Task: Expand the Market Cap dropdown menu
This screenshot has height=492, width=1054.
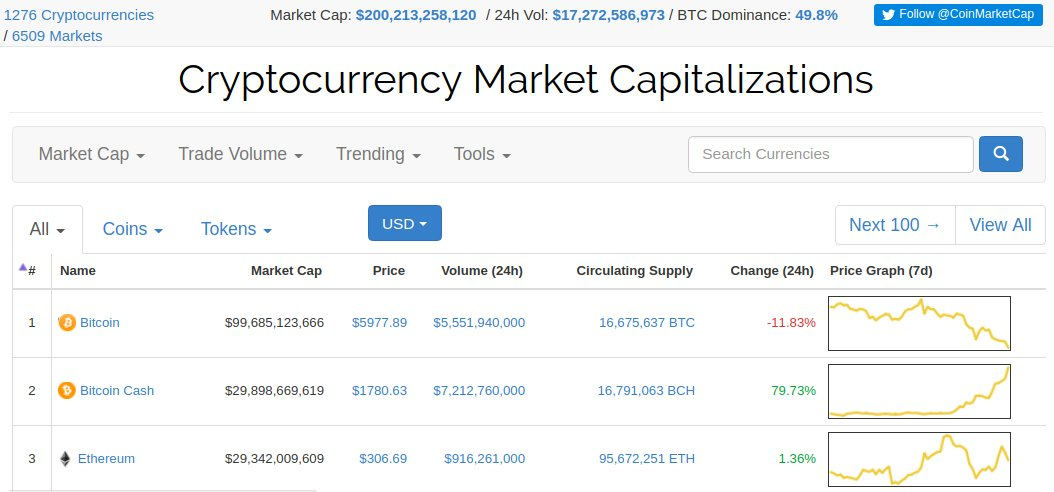Action: coord(92,154)
